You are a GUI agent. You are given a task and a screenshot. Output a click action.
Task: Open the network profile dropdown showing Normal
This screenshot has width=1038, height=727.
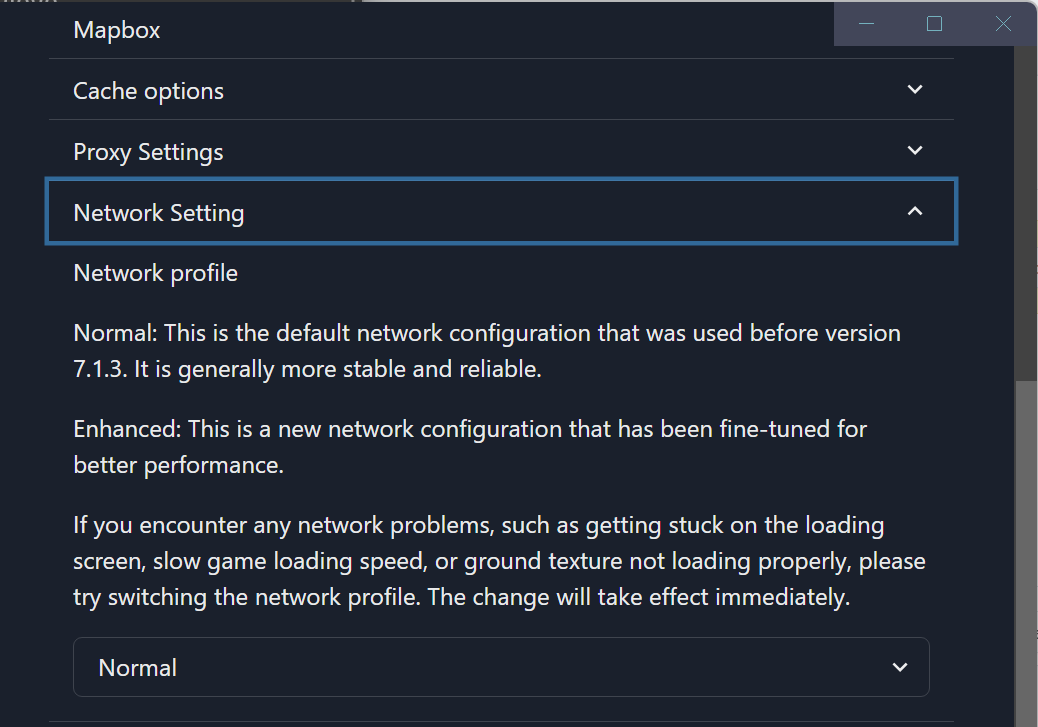[x=500, y=666]
